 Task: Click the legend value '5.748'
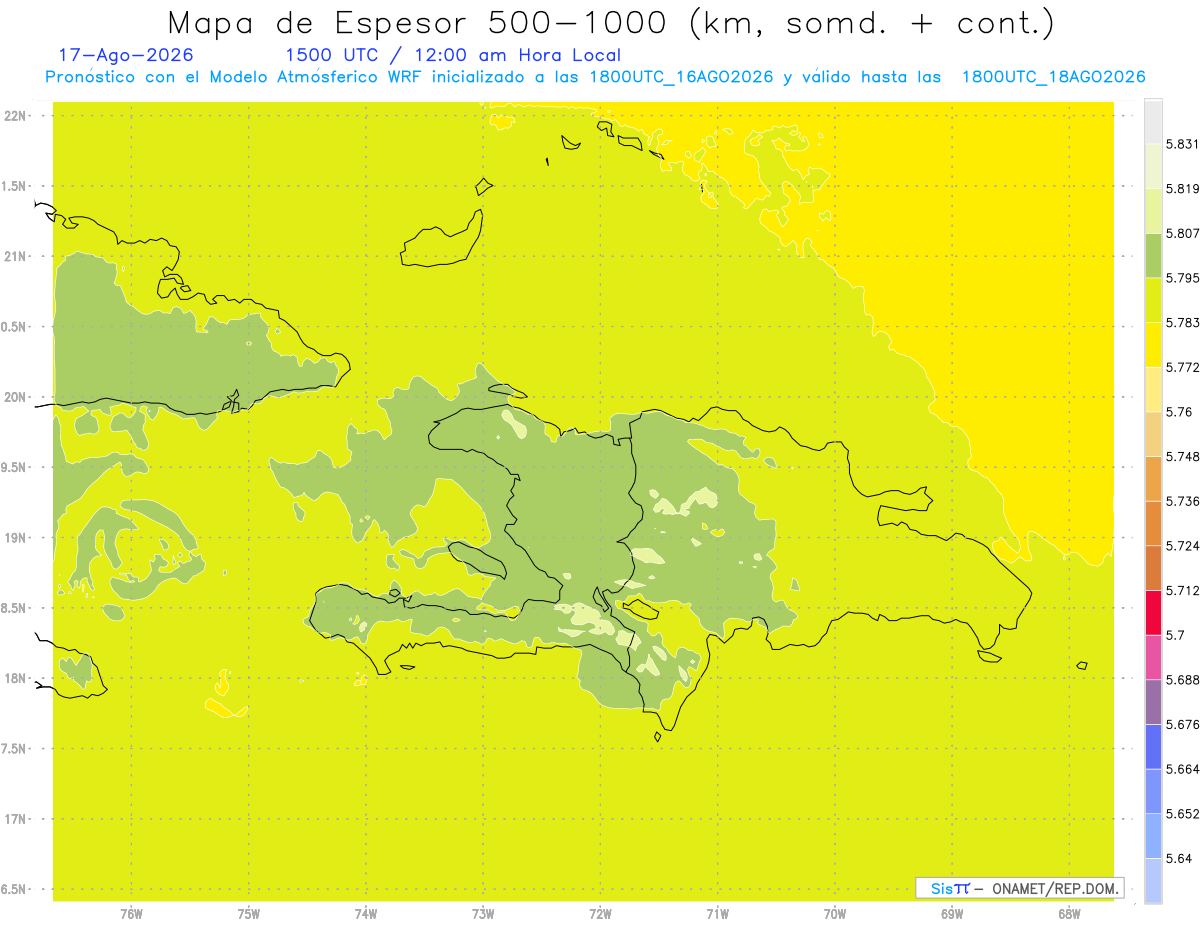tap(1182, 457)
